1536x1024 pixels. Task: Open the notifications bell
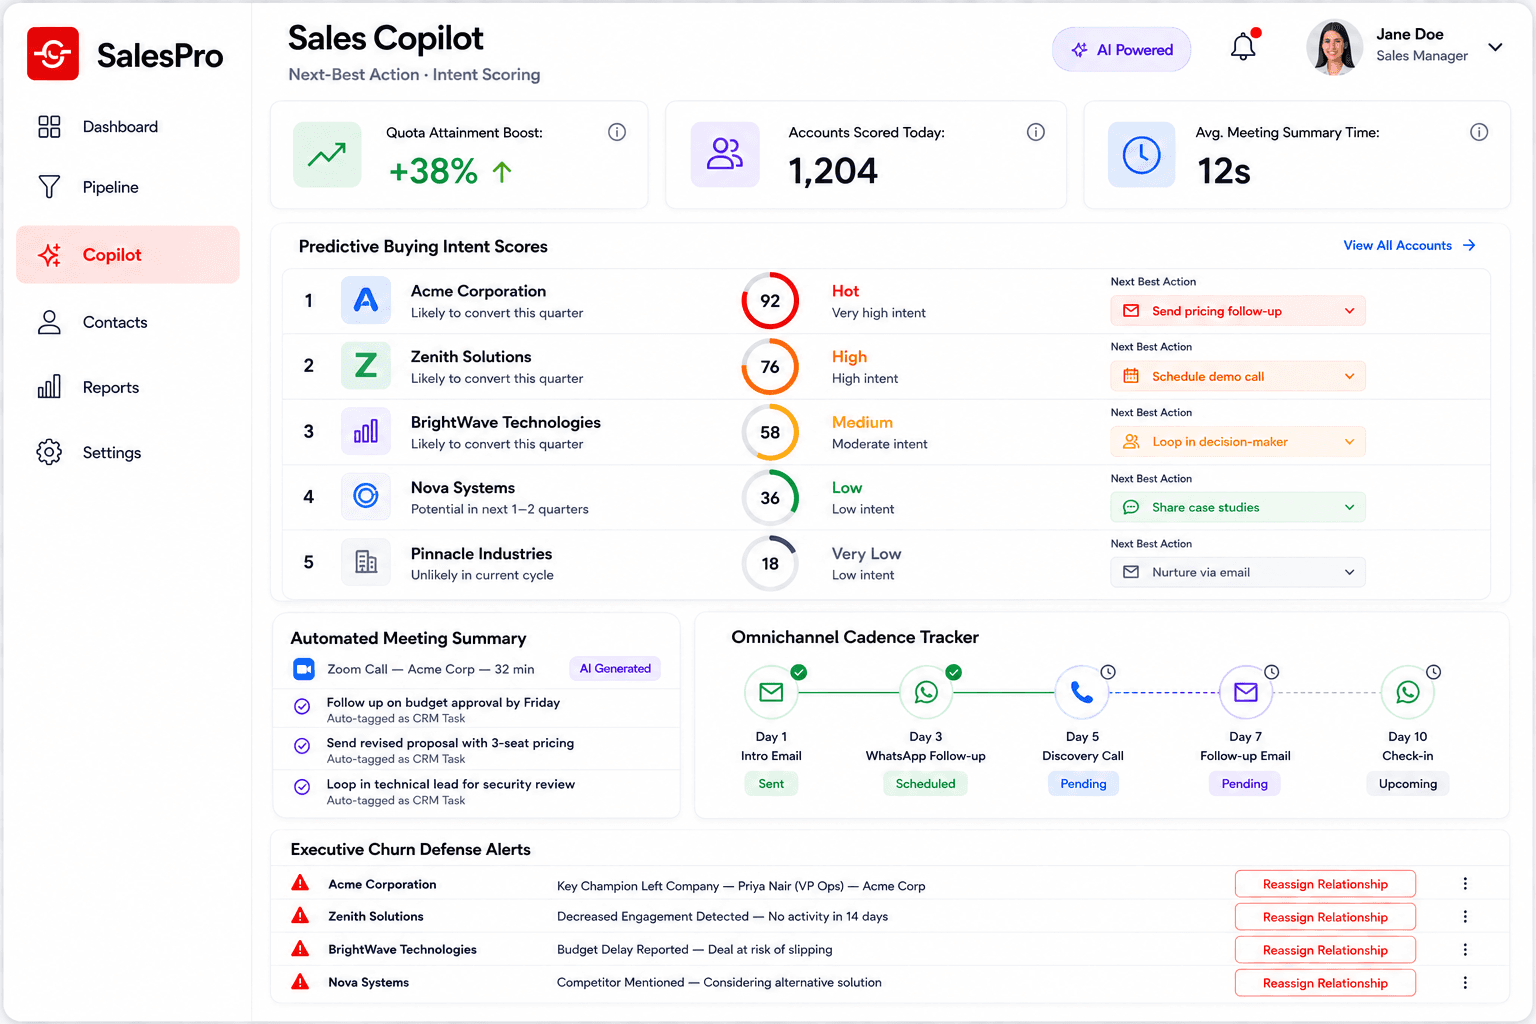coord(1243,47)
